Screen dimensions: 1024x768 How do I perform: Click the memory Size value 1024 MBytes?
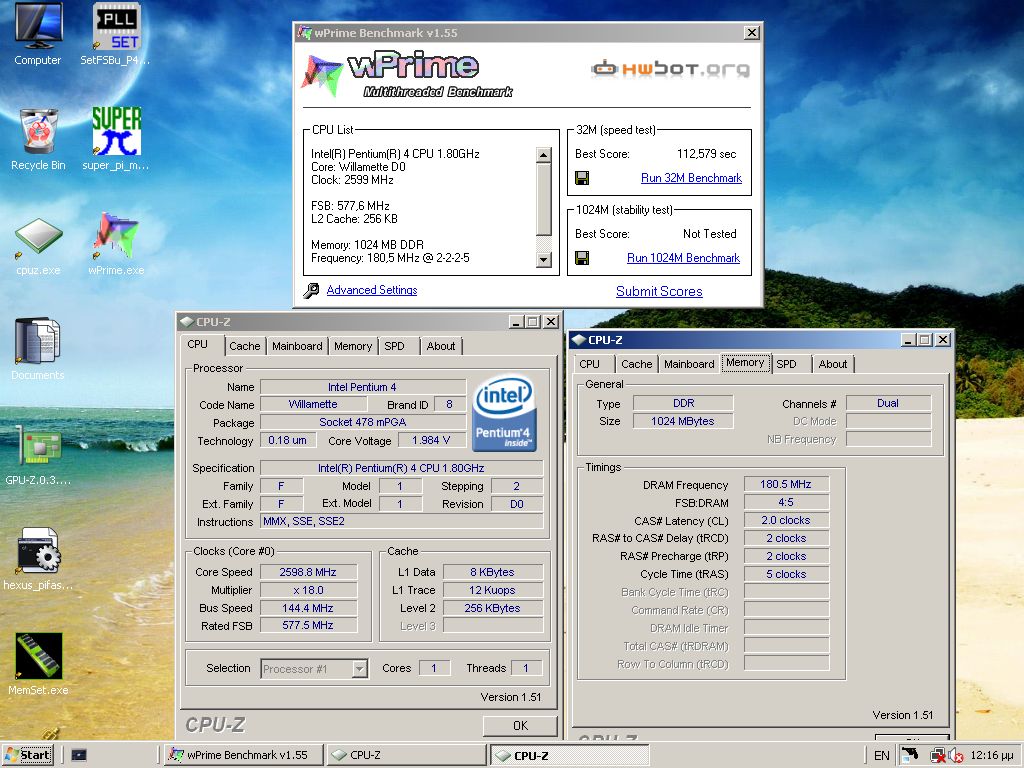click(x=682, y=421)
